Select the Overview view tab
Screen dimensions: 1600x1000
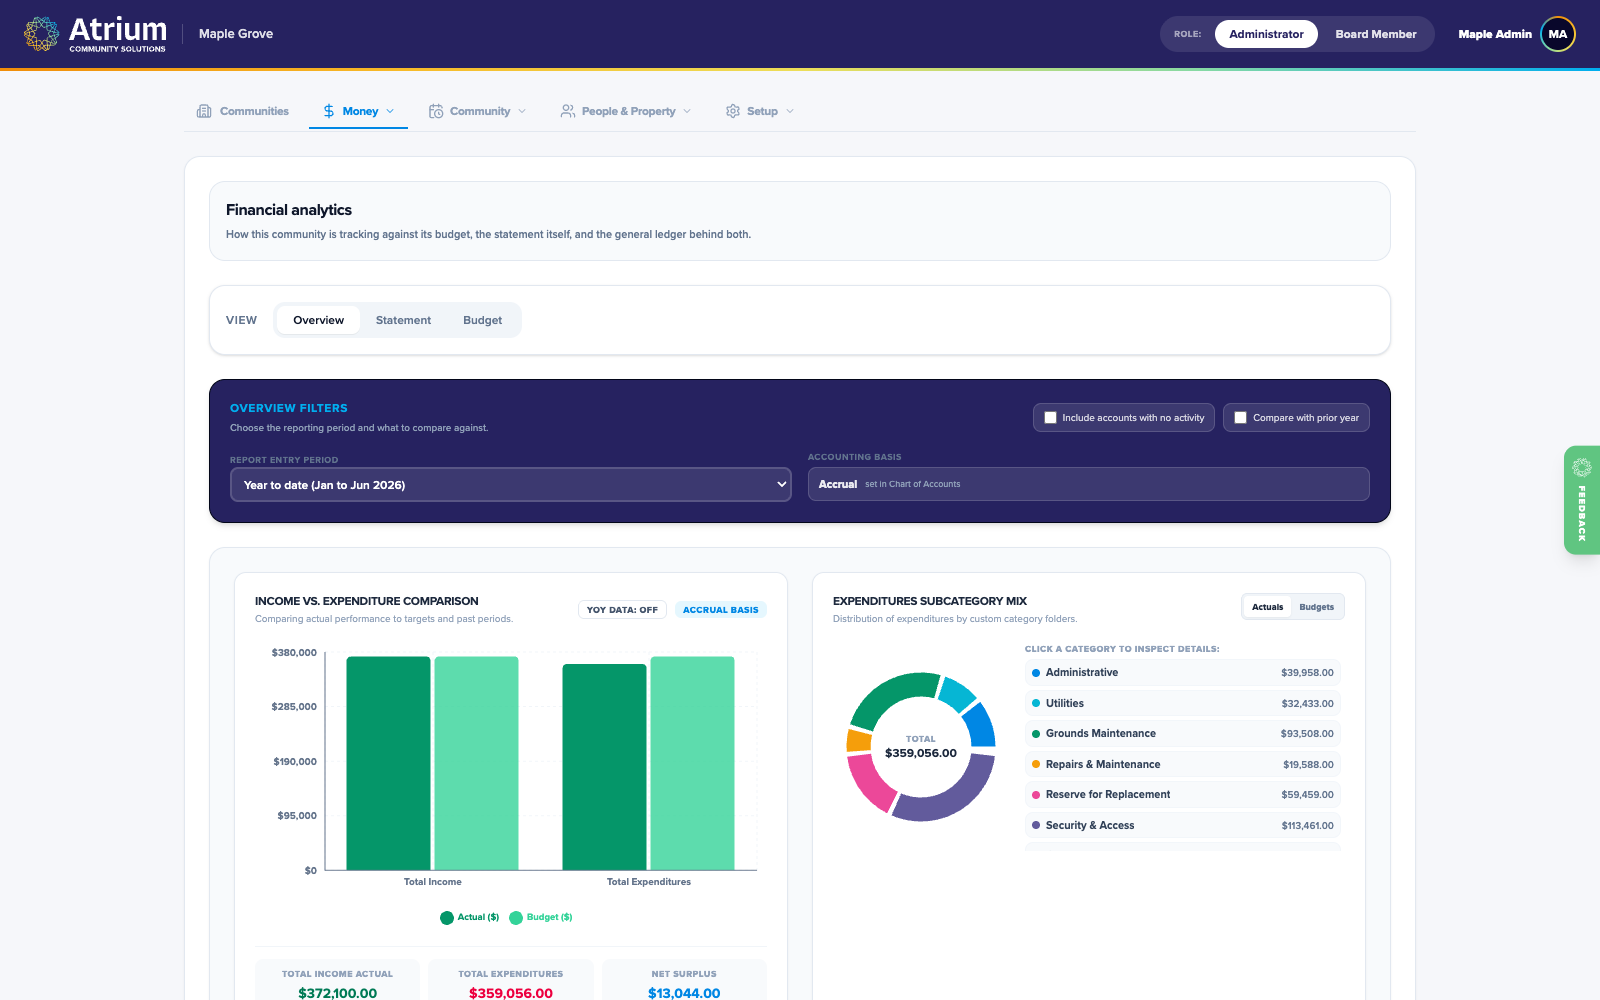318,320
